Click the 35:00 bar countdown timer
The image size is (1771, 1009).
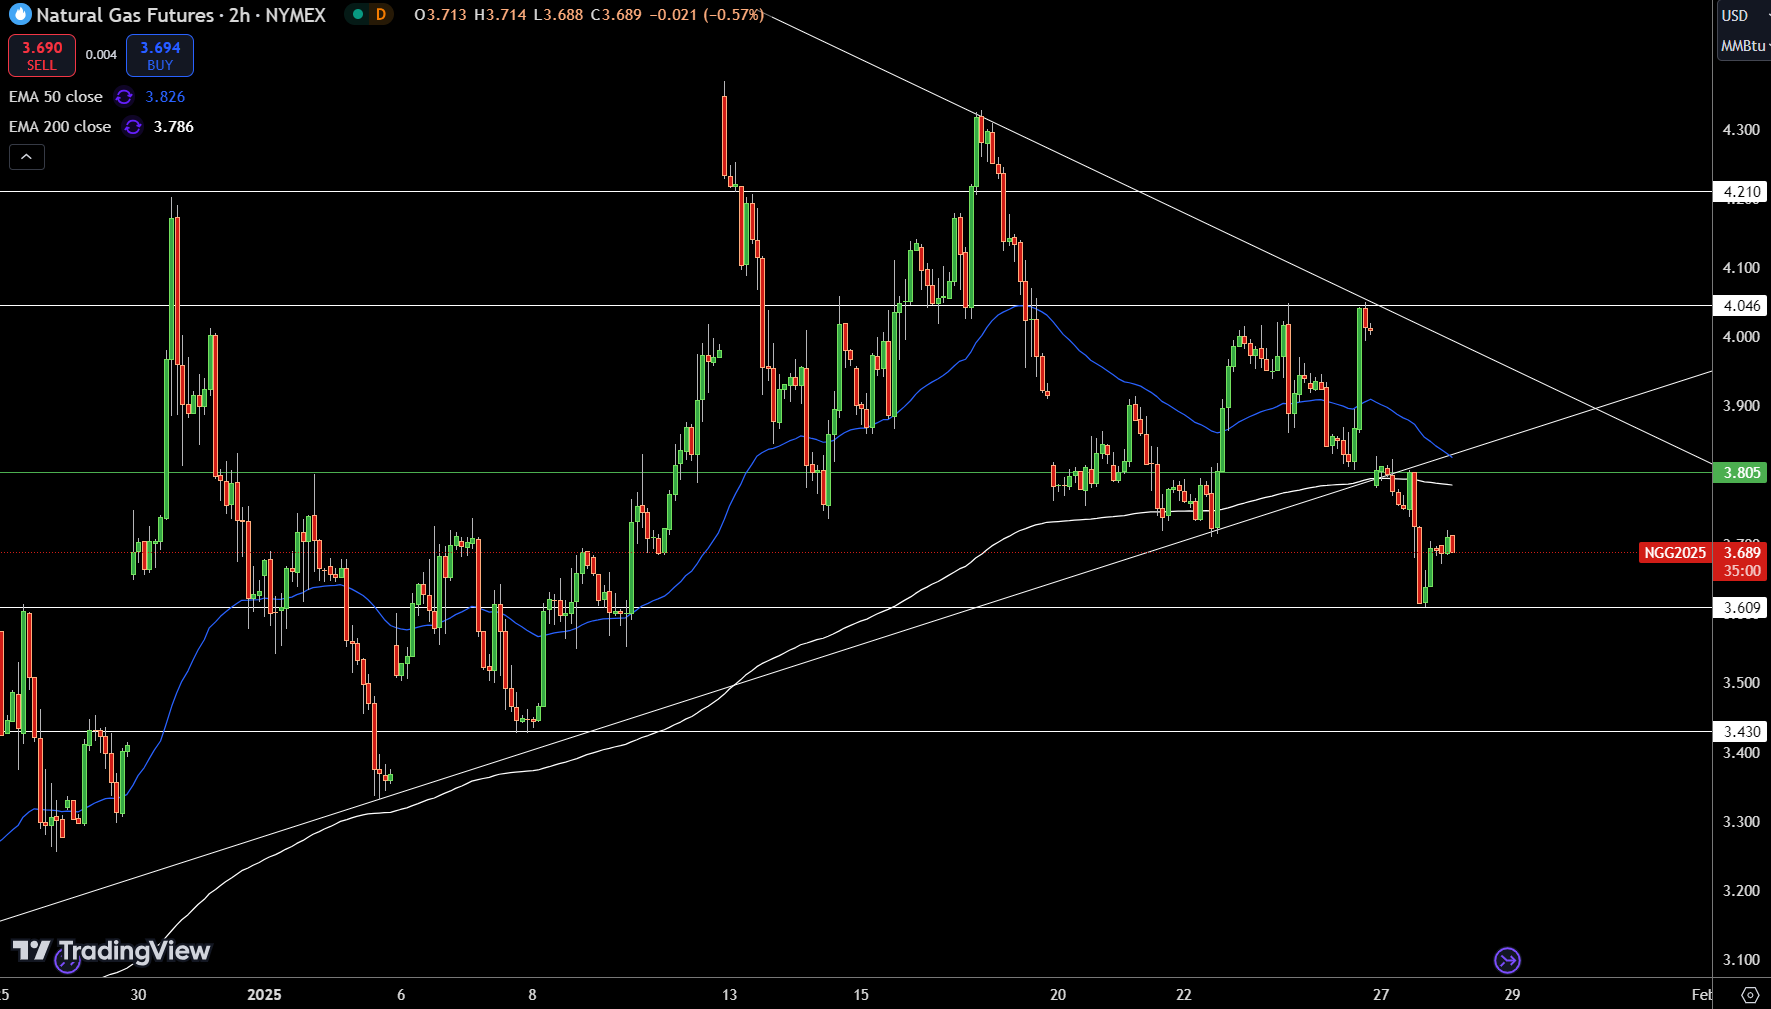(1742, 571)
